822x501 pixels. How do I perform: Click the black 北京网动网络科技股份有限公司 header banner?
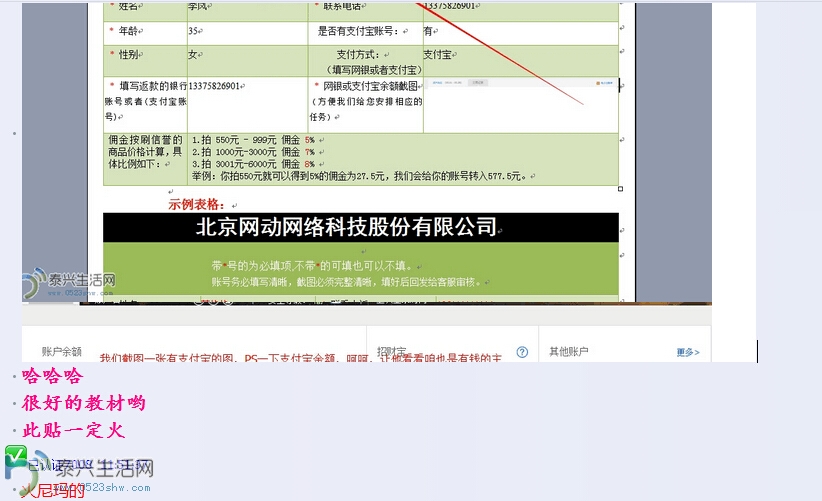coord(360,227)
